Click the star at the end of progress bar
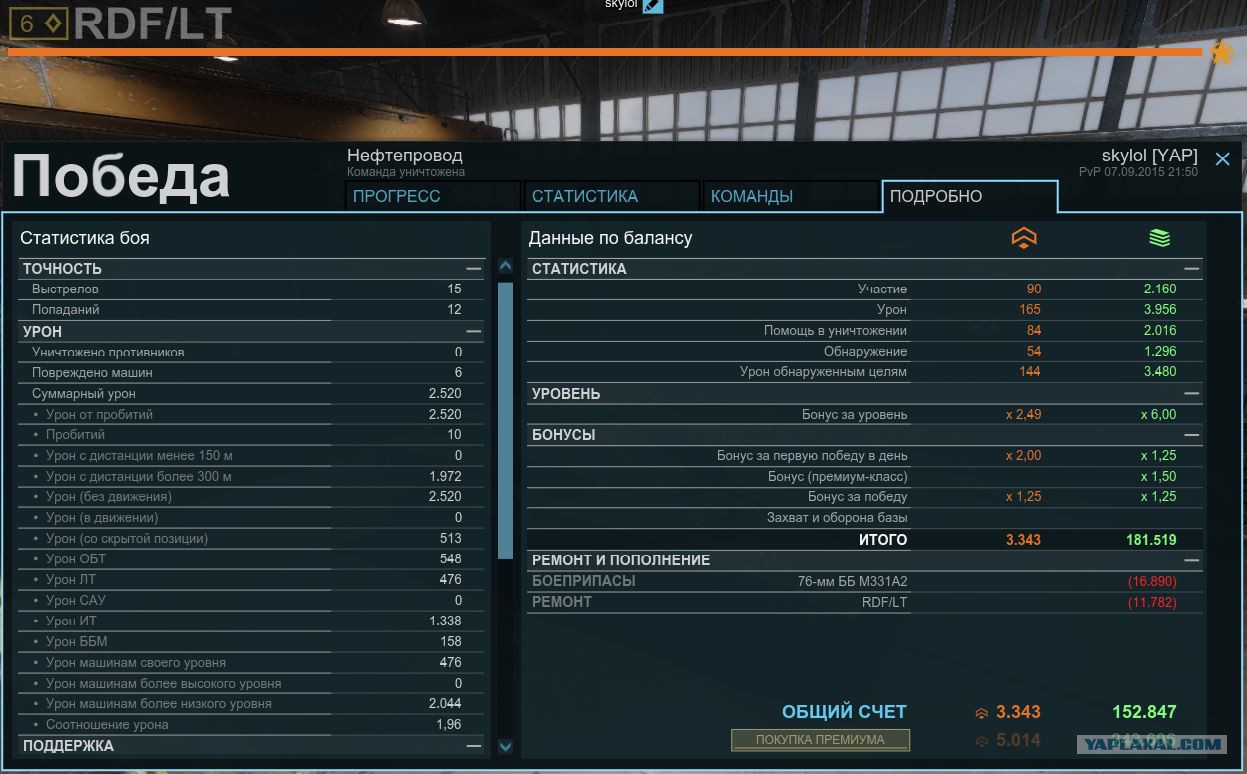Screen dimensions: 1247x774 1221,53
